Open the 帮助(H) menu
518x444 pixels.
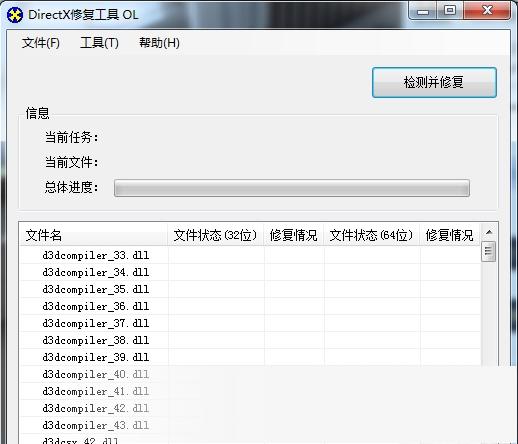click(x=159, y=43)
